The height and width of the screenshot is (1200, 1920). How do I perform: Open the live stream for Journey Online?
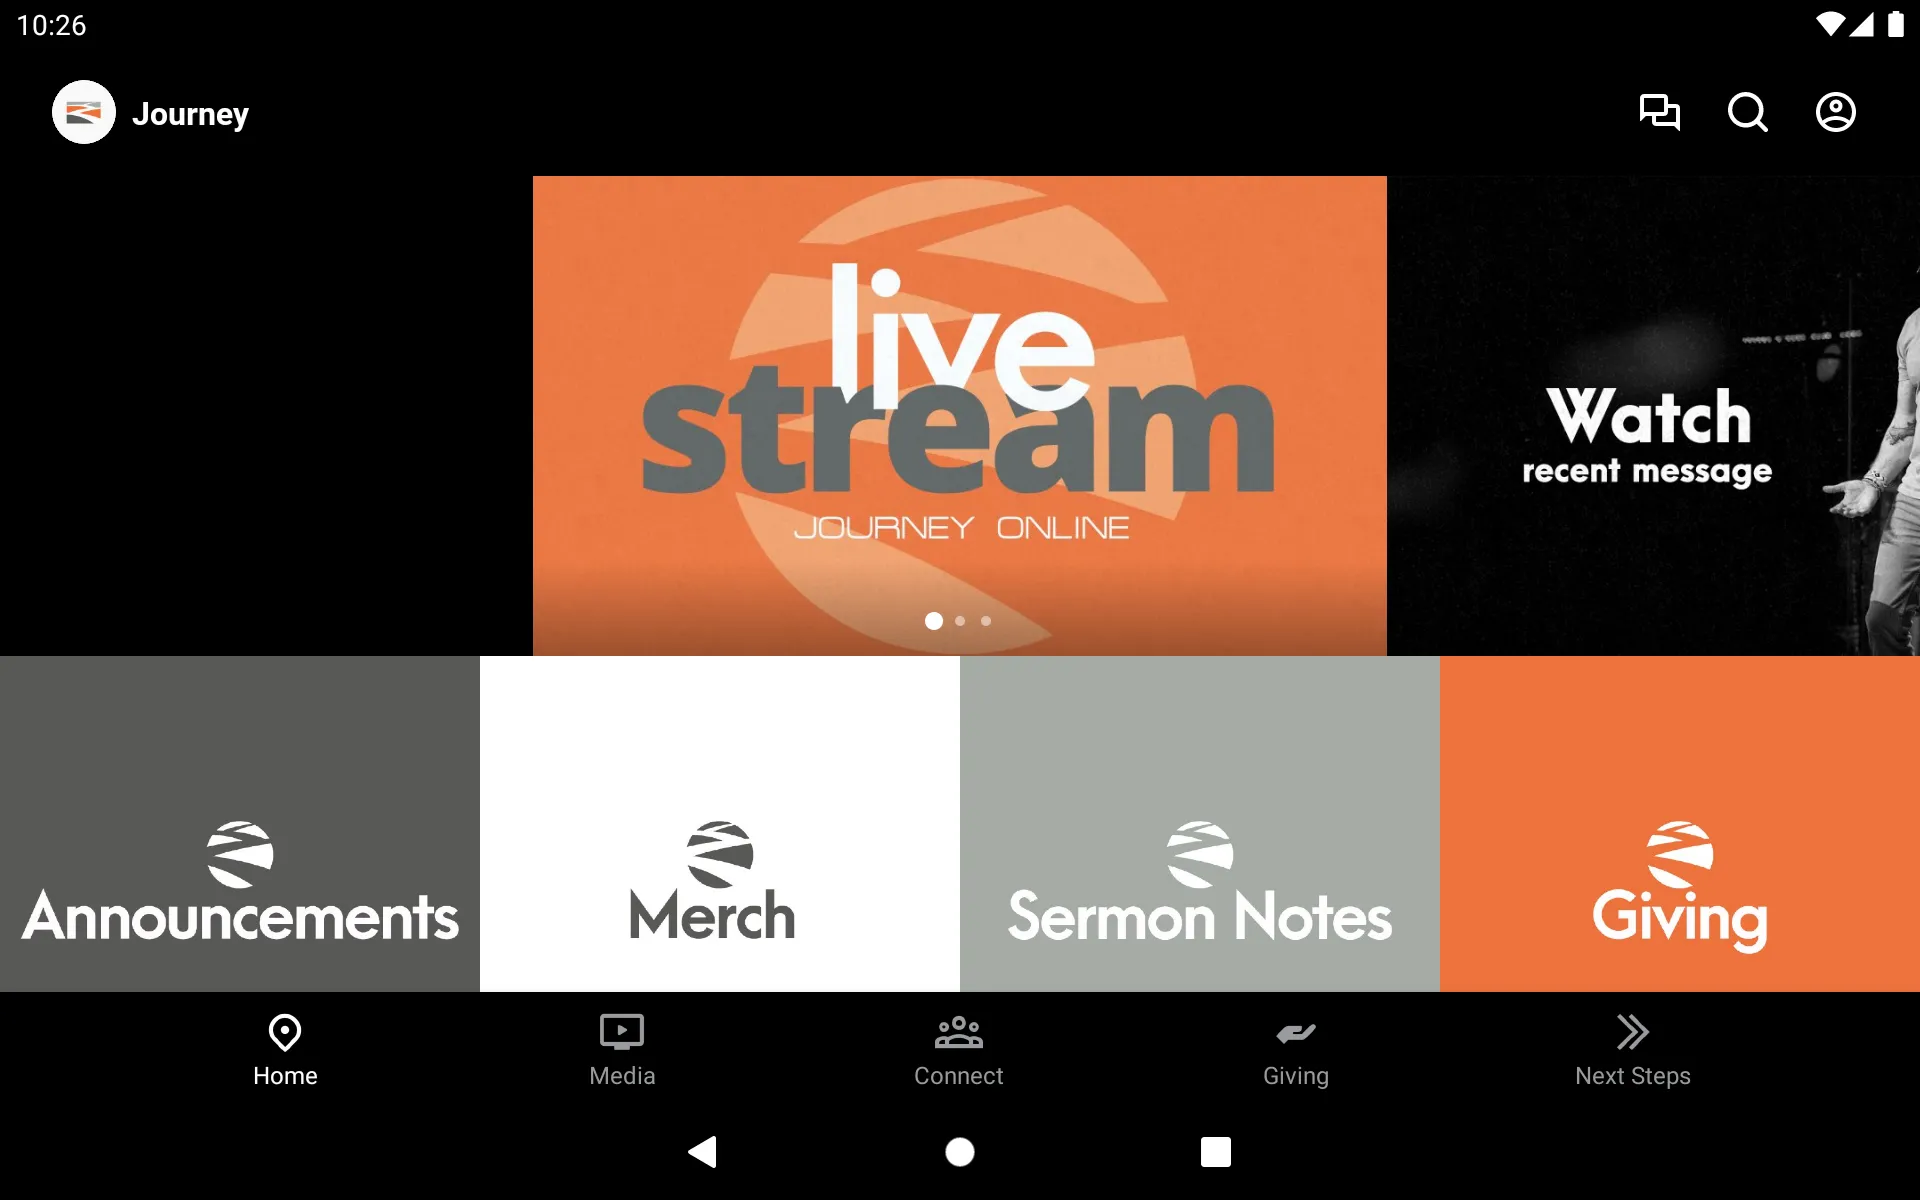point(959,416)
